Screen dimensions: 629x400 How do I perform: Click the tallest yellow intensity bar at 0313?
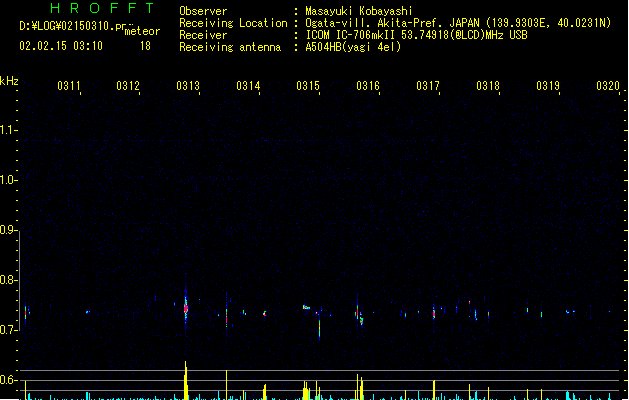(x=186, y=380)
